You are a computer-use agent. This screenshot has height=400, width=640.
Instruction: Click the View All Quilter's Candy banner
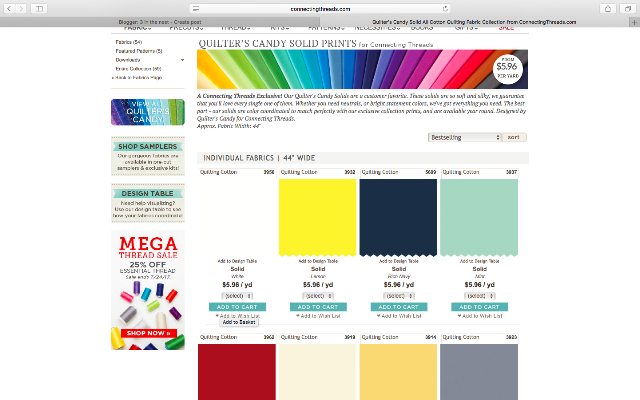point(148,112)
